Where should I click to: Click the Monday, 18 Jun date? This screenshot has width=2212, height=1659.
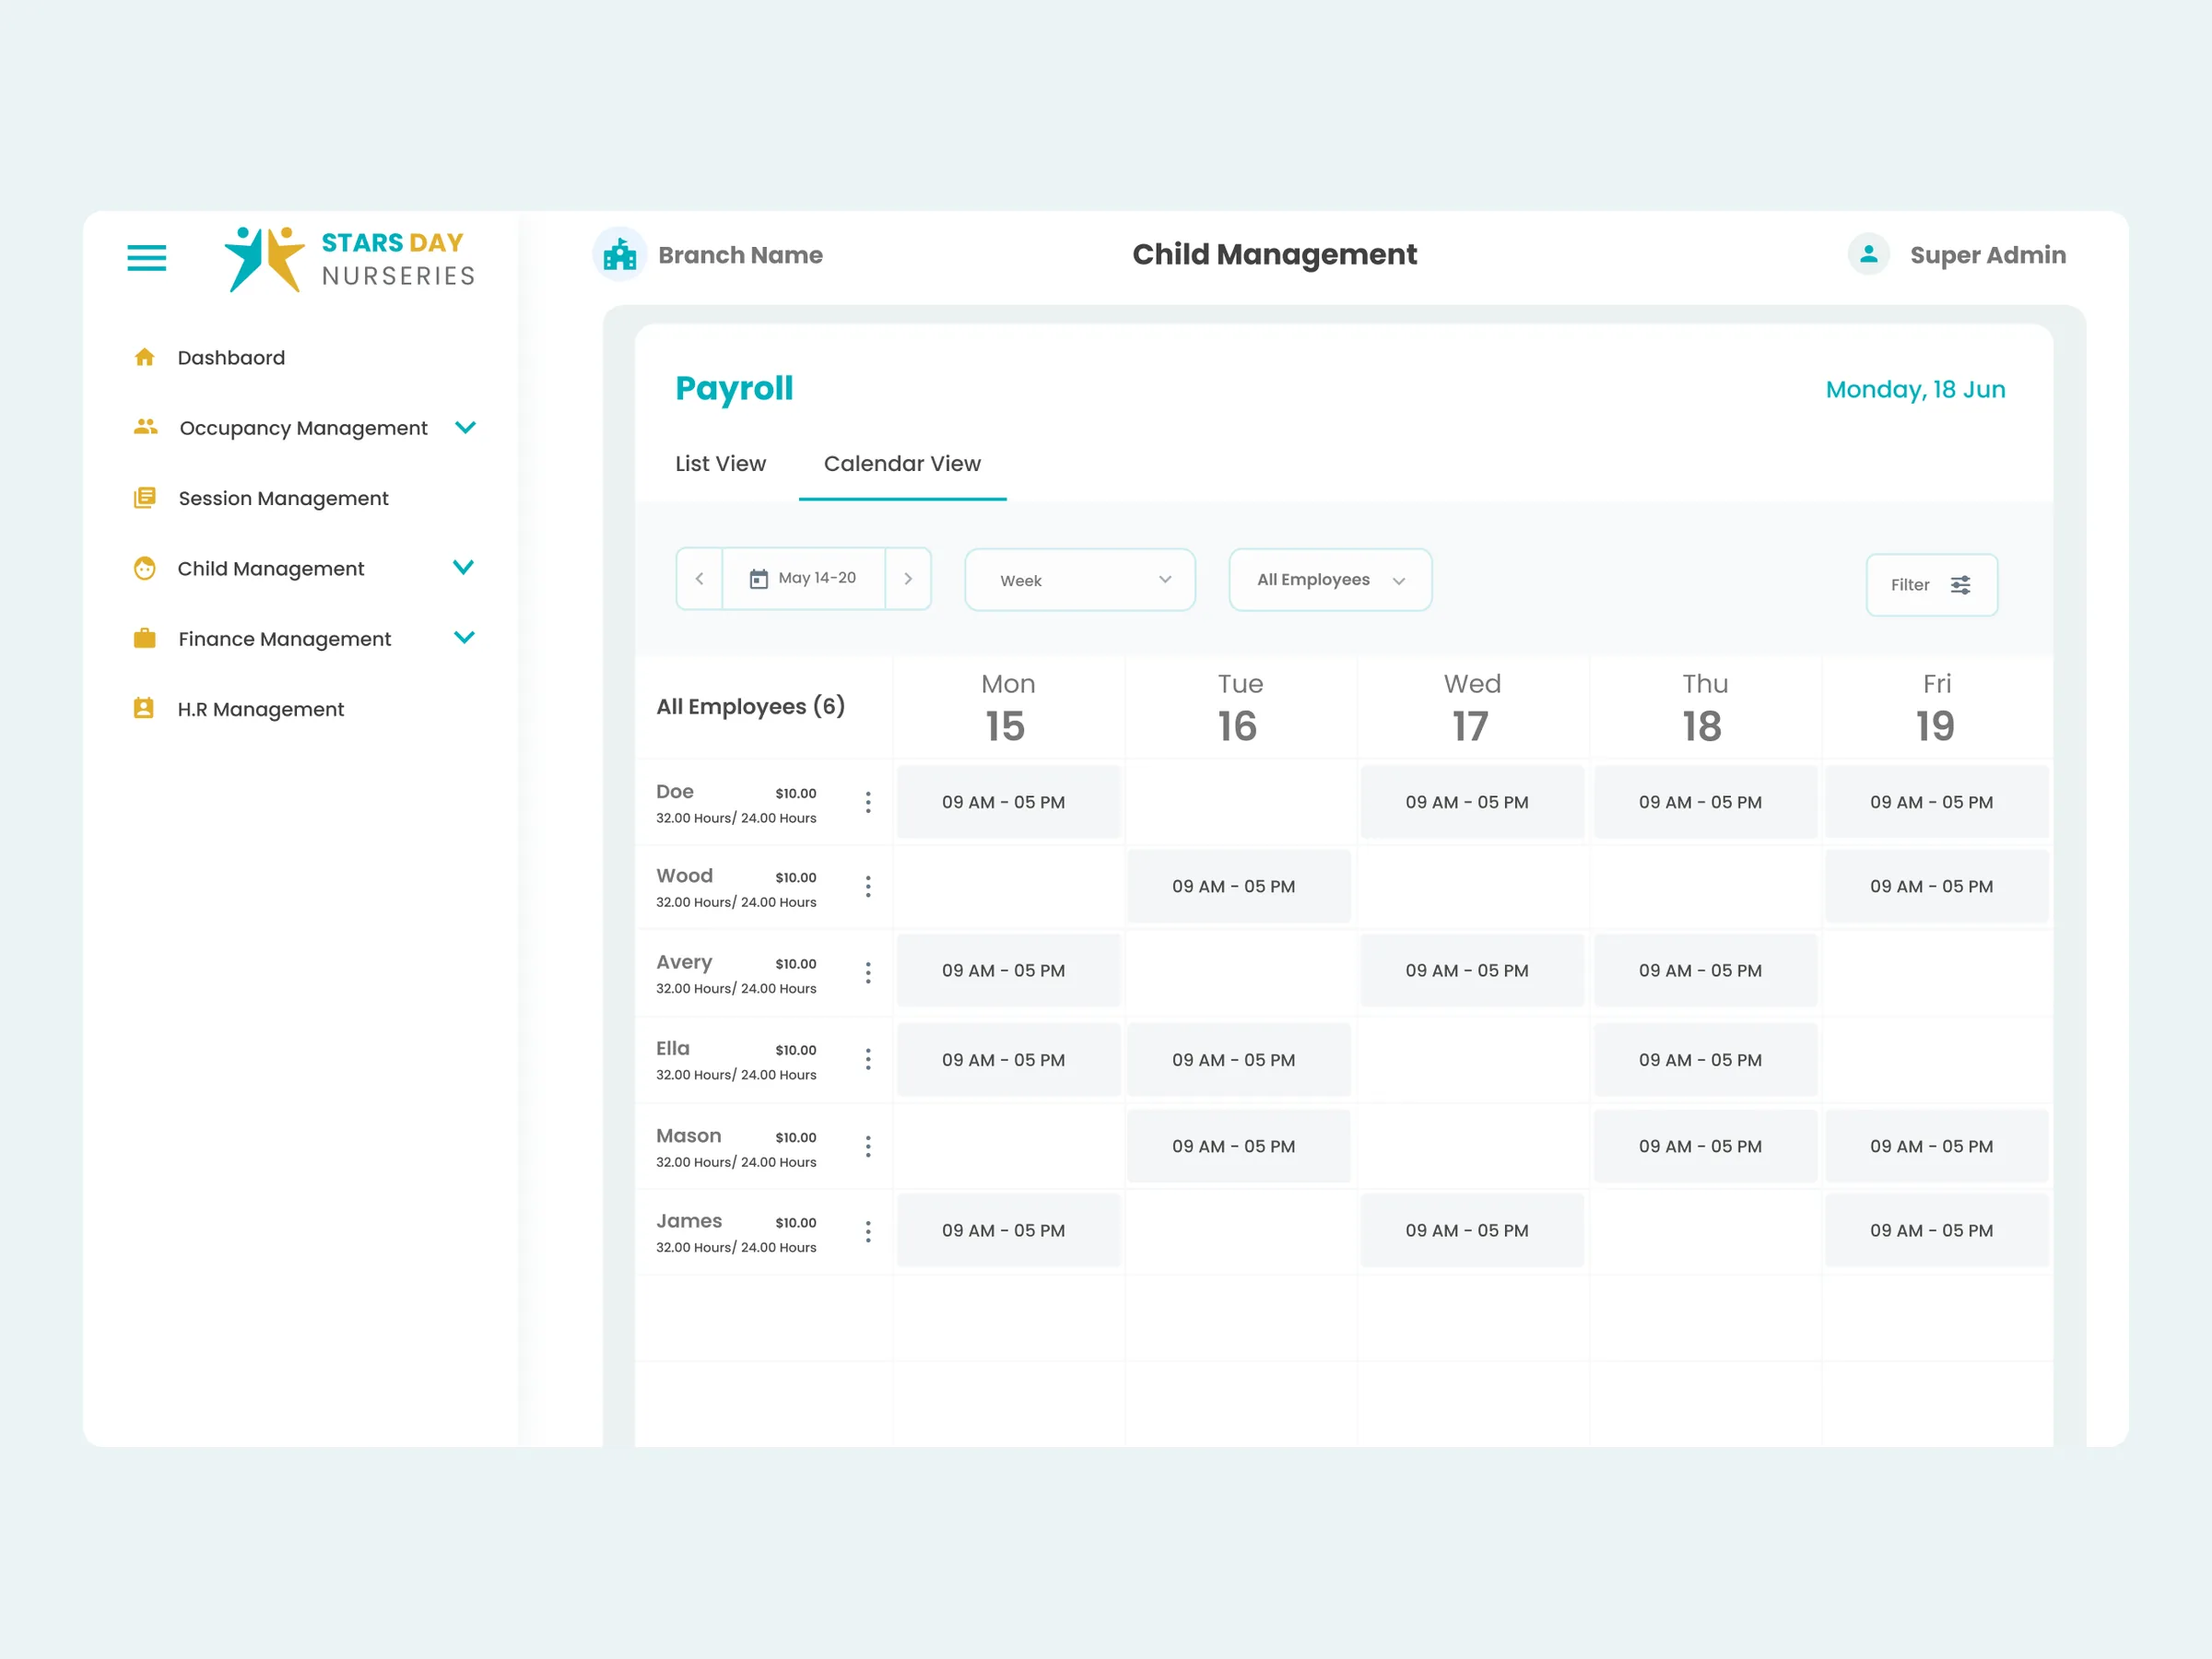pos(1915,390)
